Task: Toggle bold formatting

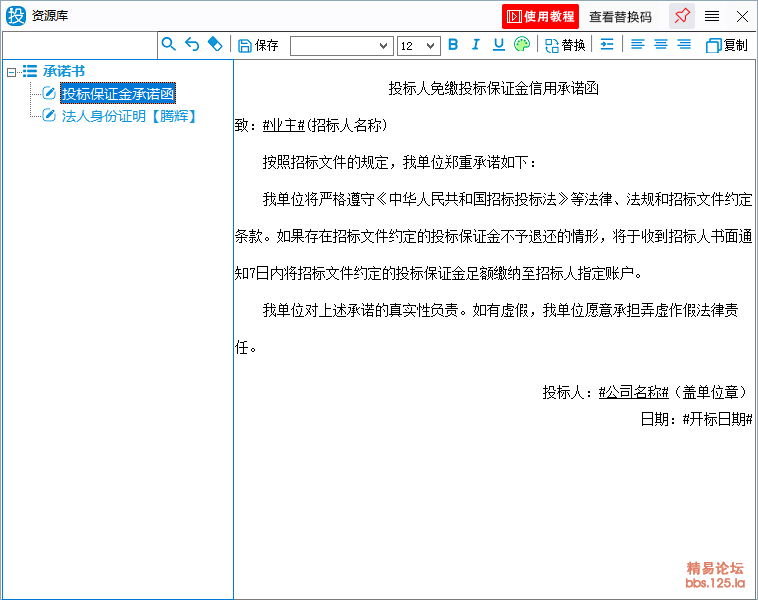Action: [x=453, y=44]
